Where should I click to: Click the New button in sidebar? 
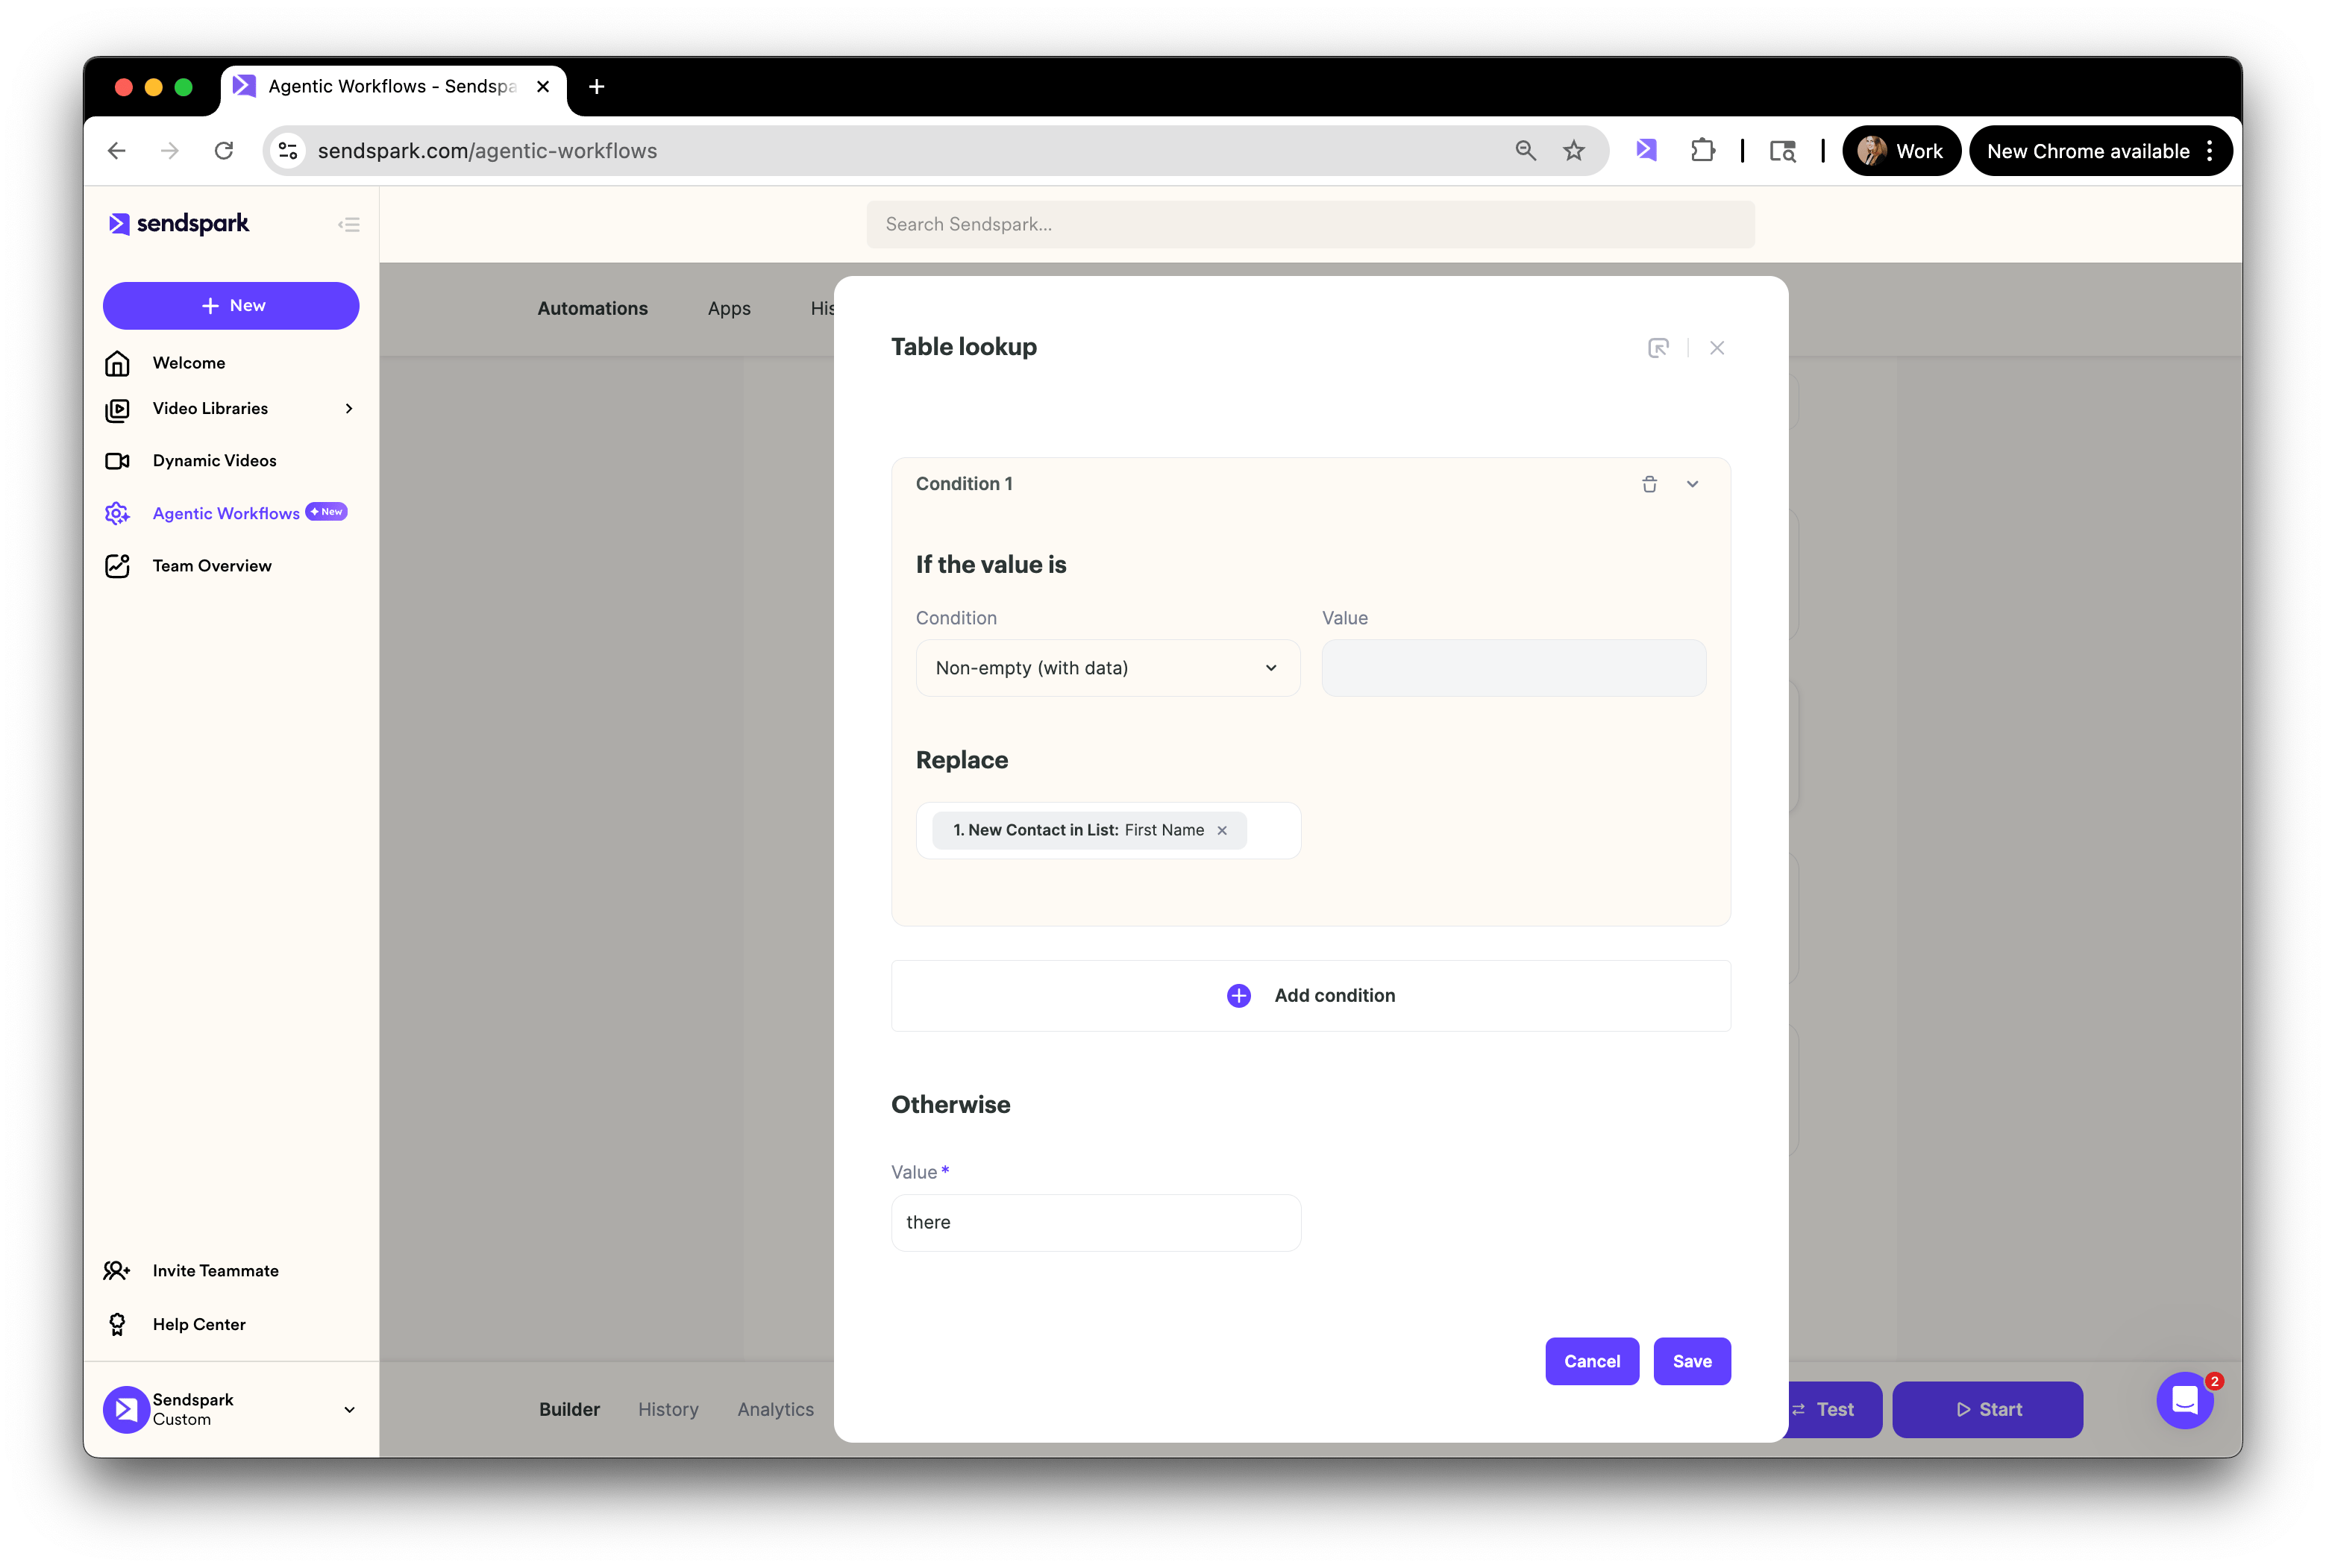(231, 306)
